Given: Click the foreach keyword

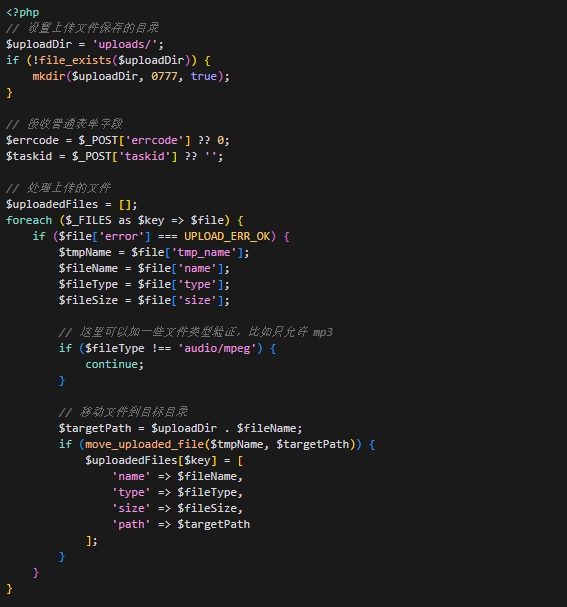Looking at the screenshot, I should pos(29,220).
